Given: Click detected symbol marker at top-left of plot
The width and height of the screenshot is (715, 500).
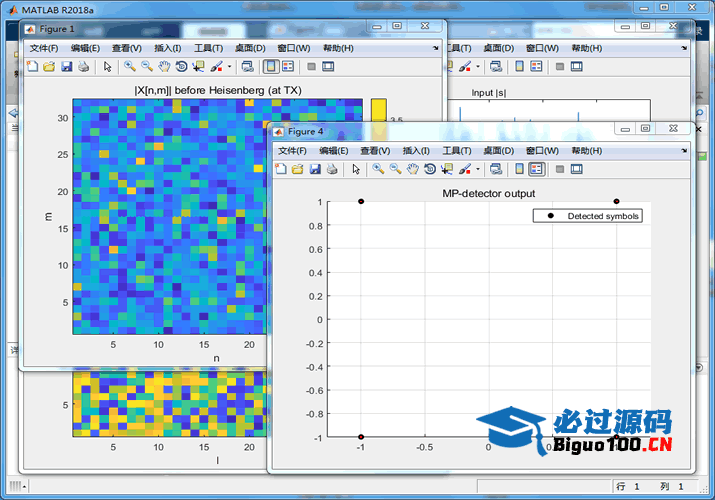Looking at the screenshot, I should [361, 201].
